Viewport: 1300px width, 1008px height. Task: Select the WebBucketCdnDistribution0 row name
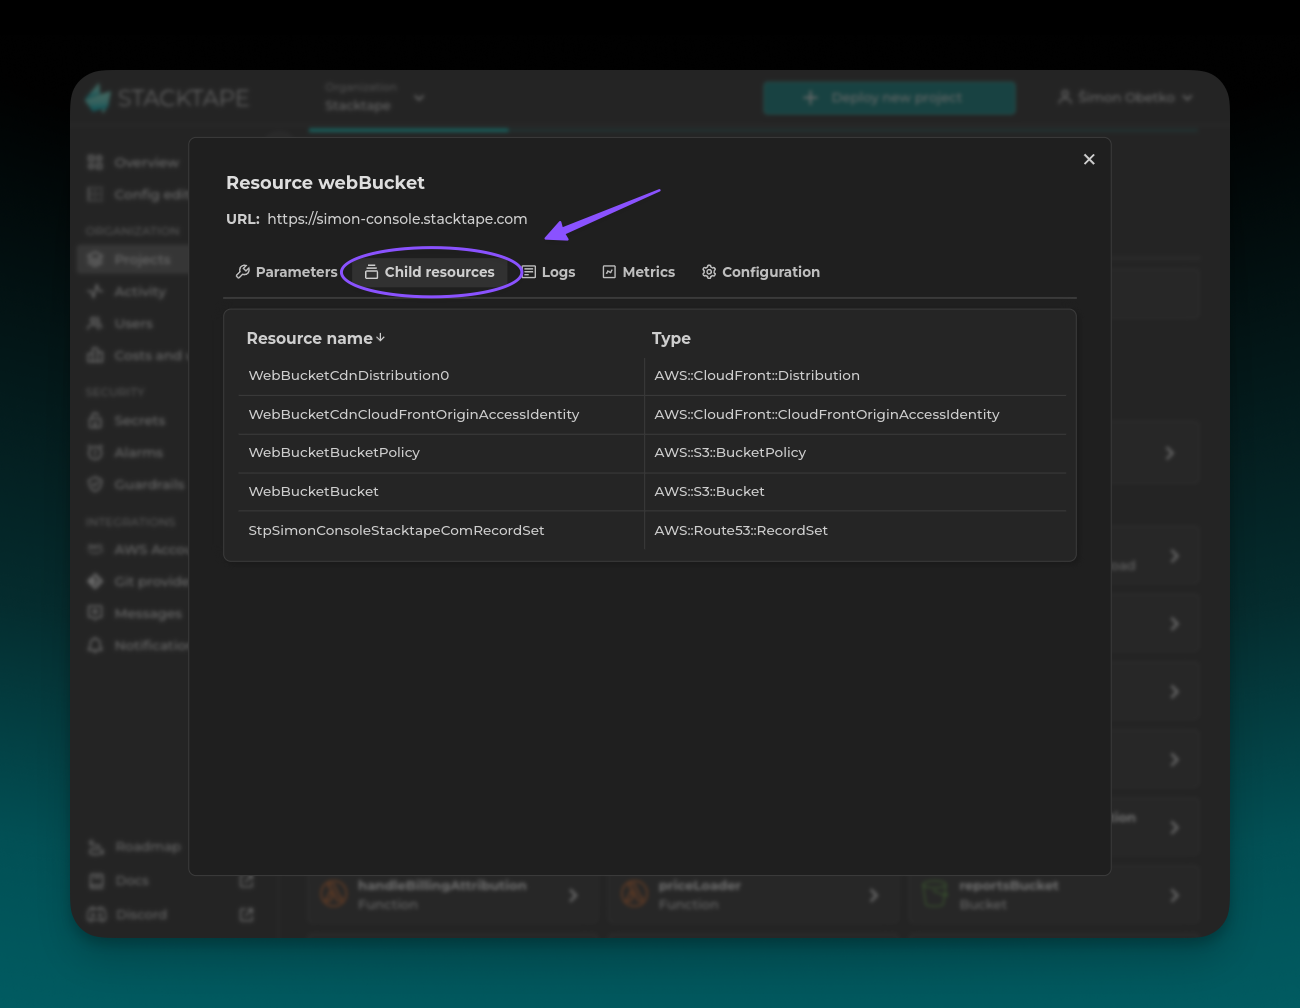click(x=349, y=375)
